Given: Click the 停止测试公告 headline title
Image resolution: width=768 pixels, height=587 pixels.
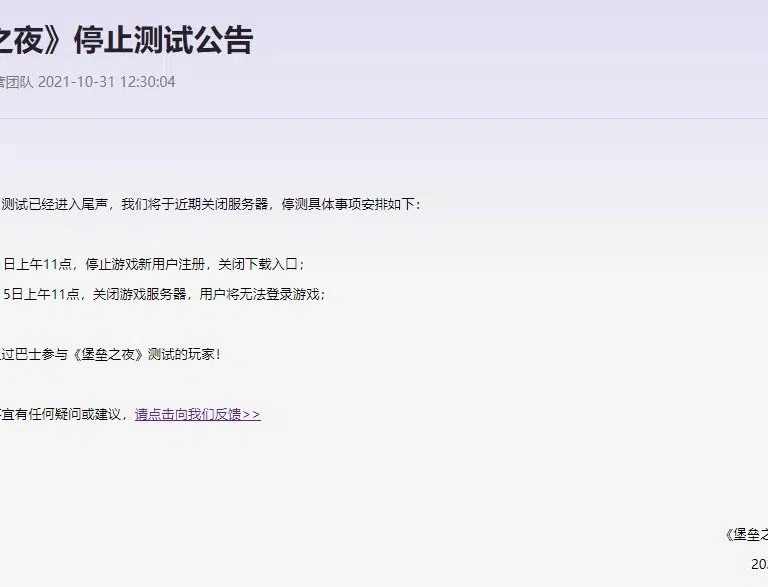Looking at the screenshot, I should 163,40.
